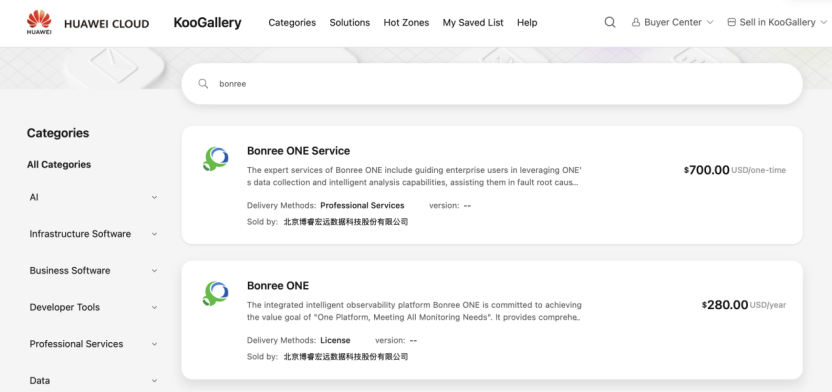Open the Bonree ONE Service product title
The height and width of the screenshot is (392, 832).
298,151
